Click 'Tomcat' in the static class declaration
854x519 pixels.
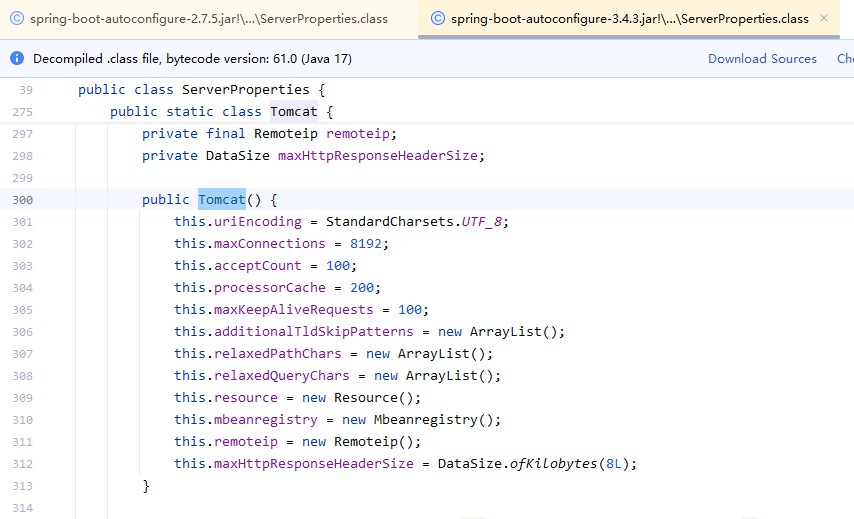point(294,112)
